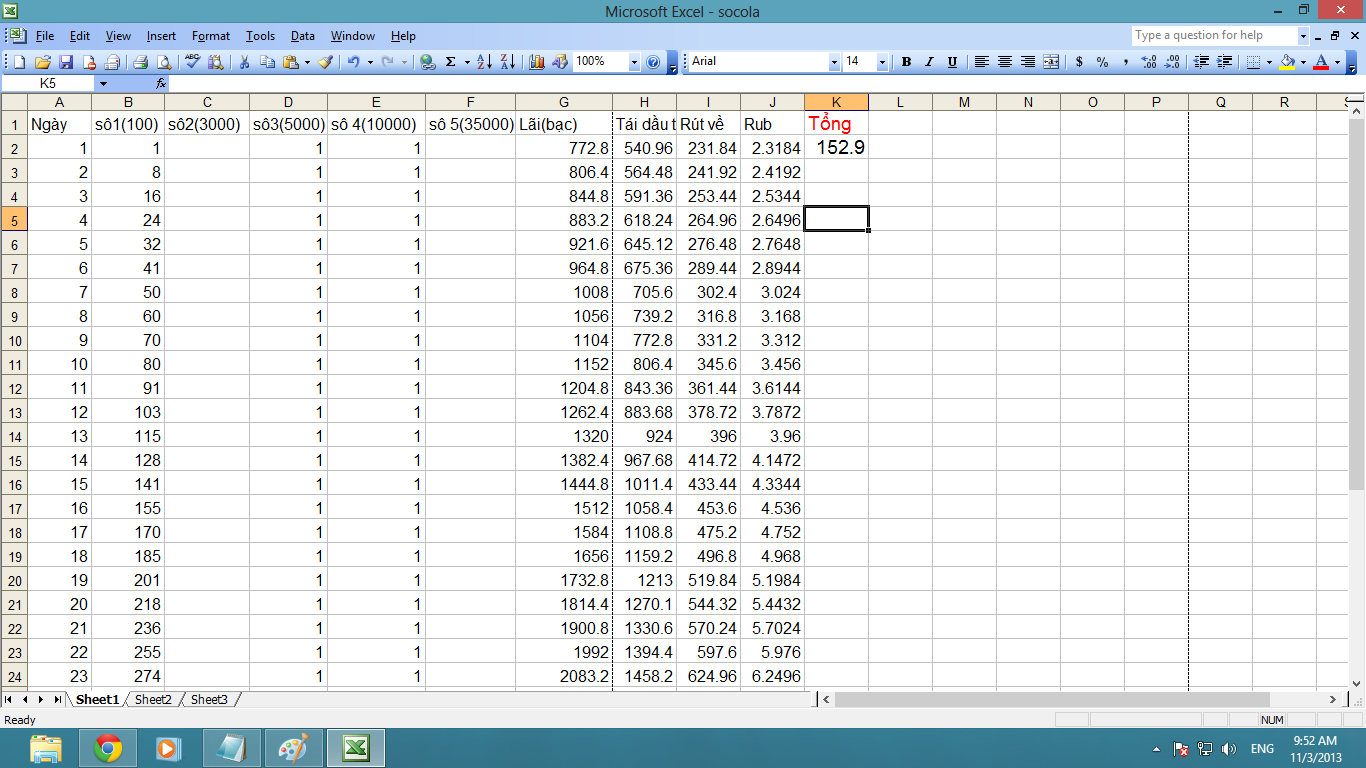Click the Save icon in the toolbar
This screenshot has height=768, width=1366.
pos(66,62)
